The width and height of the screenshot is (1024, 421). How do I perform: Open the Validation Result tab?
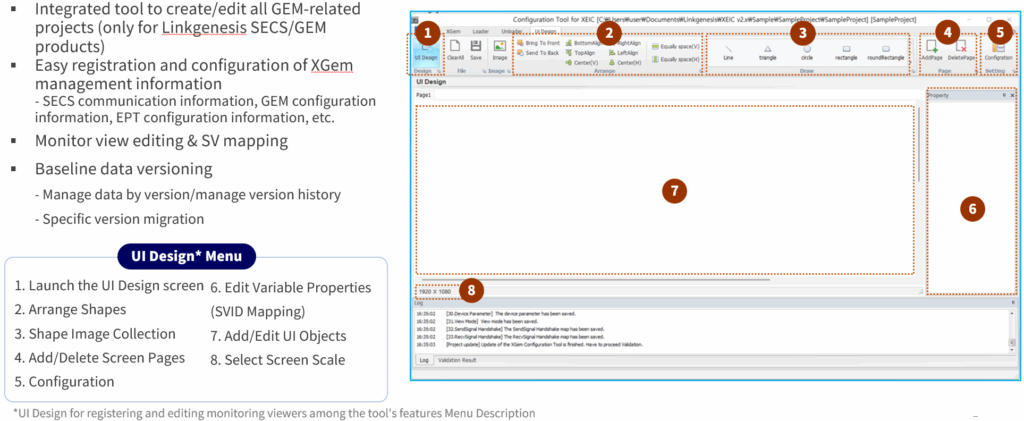[456, 360]
